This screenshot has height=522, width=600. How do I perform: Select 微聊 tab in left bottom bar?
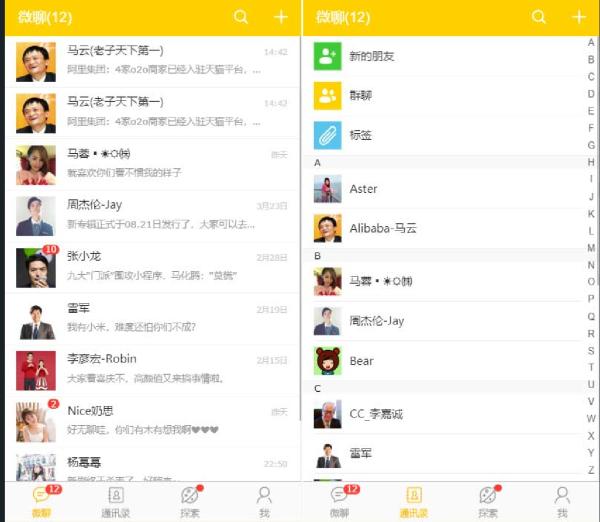pyautogui.click(x=41, y=501)
